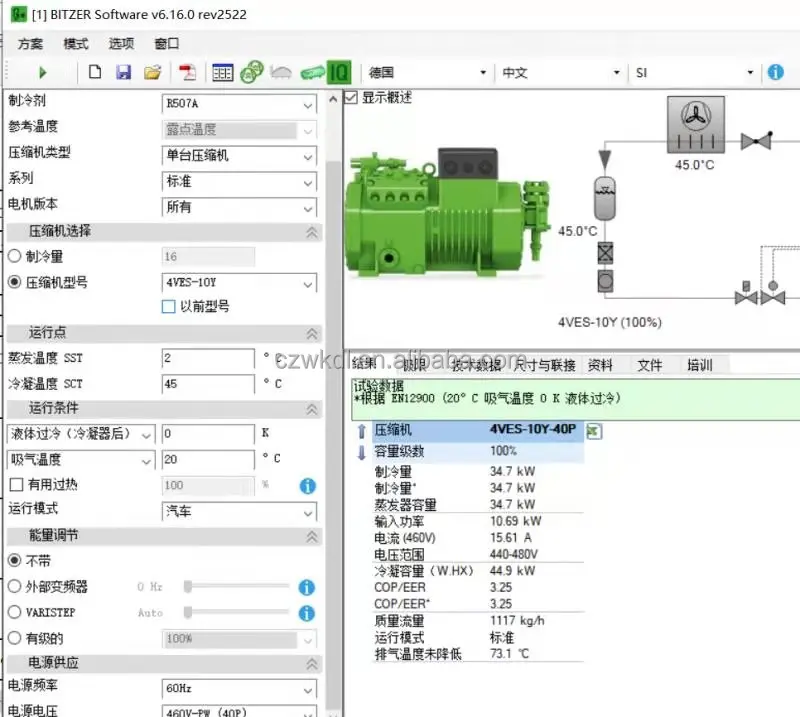
Task: Select 外部变频器 radio button
Action: click(x=14, y=586)
